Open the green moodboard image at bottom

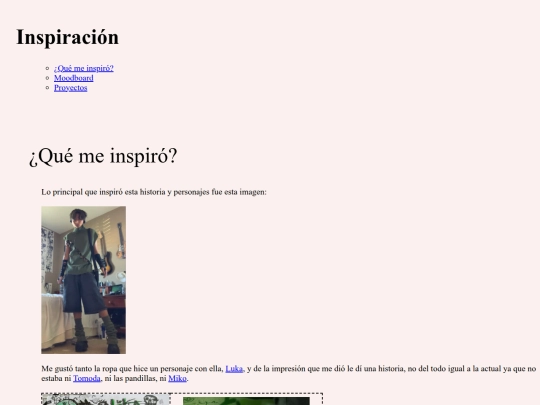(246, 401)
